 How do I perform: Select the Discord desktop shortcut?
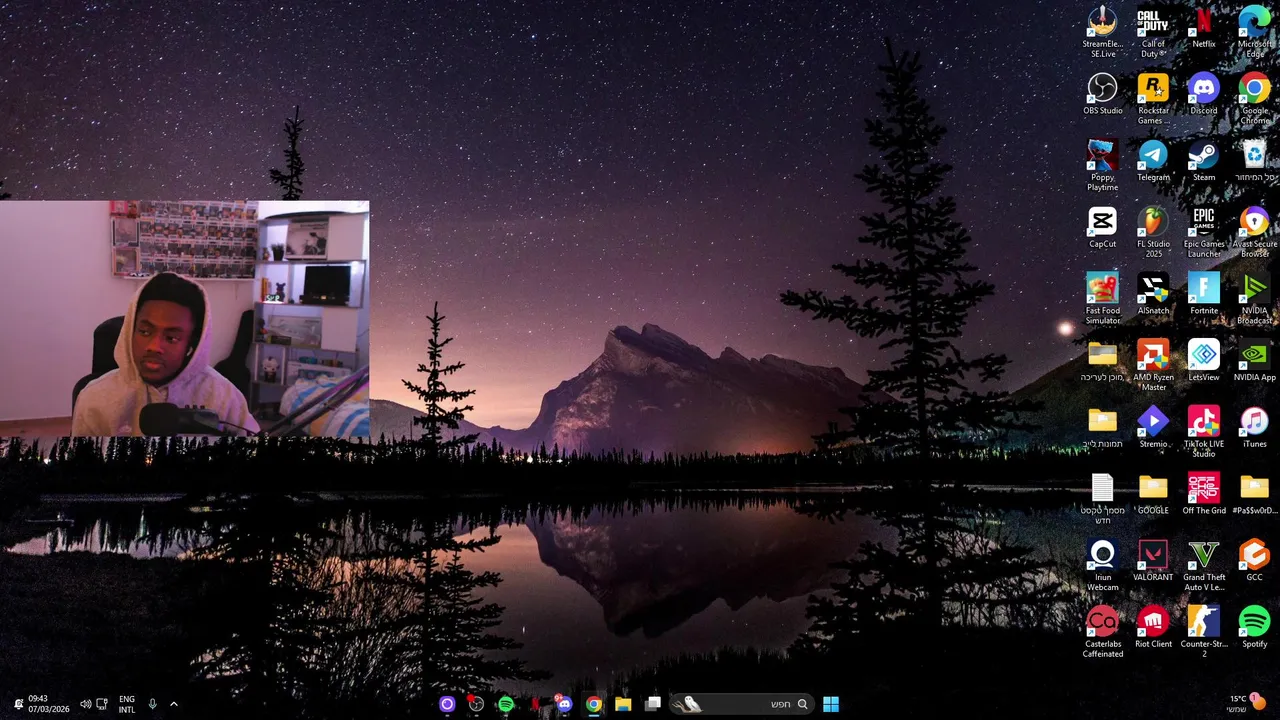1204,94
